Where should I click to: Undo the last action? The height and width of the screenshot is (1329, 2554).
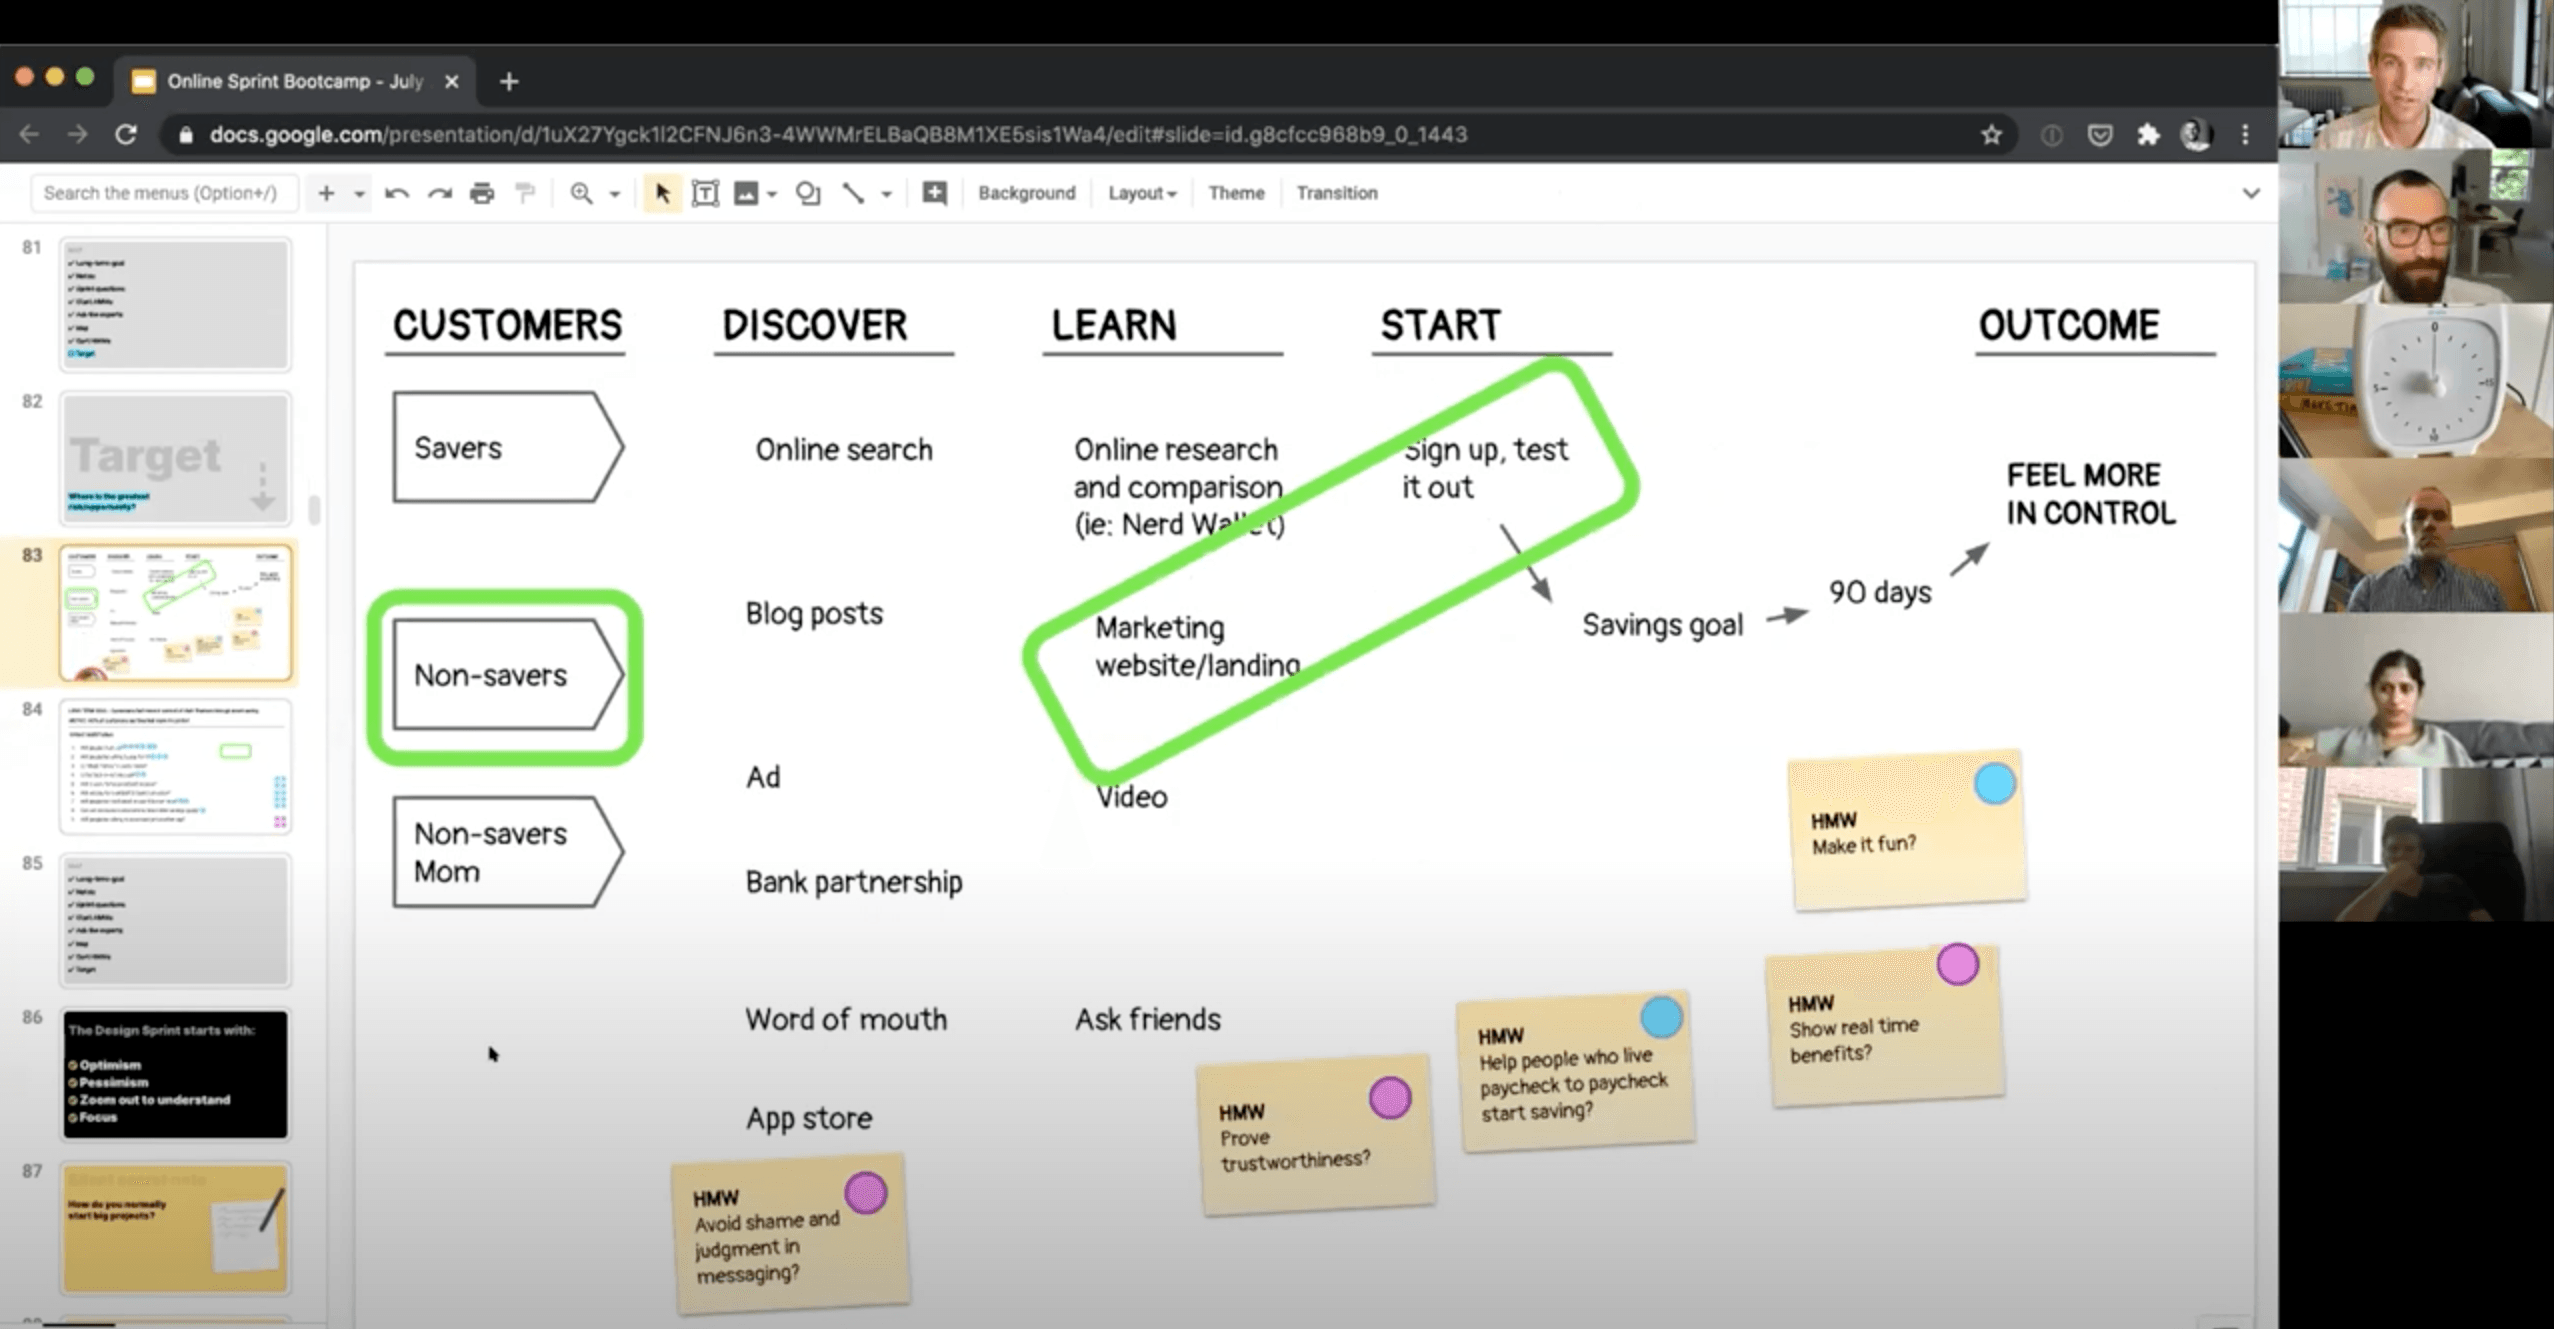tap(398, 193)
